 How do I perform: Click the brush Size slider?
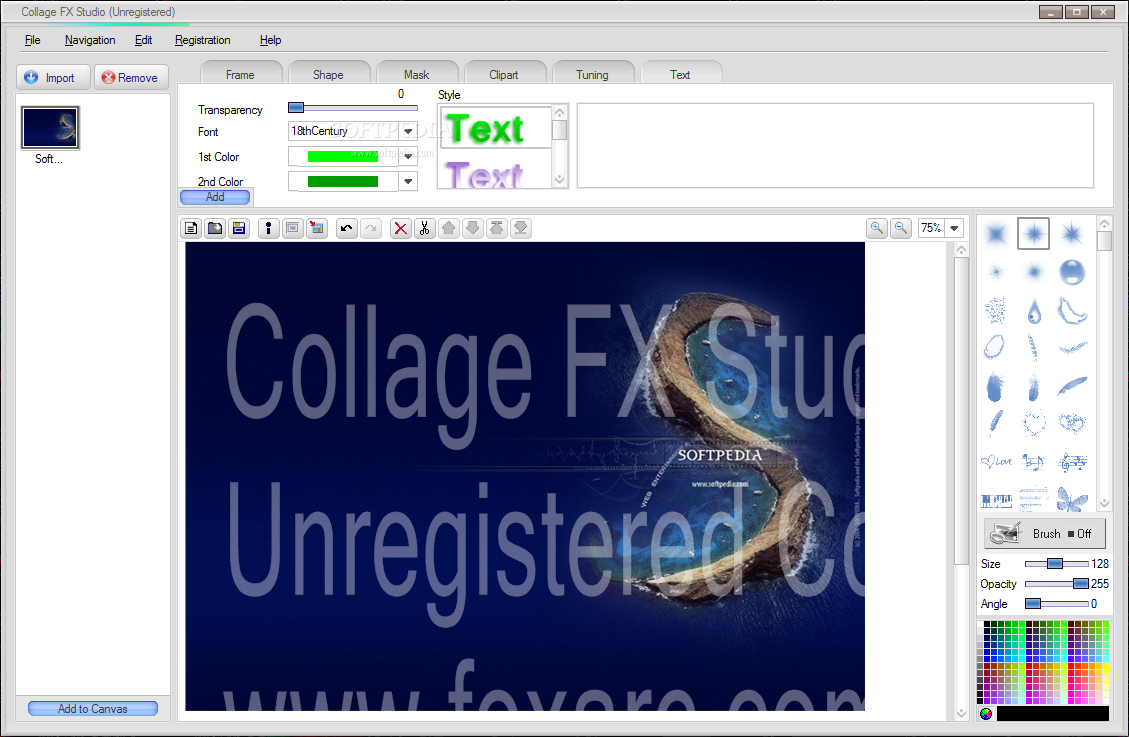(x=1056, y=564)
